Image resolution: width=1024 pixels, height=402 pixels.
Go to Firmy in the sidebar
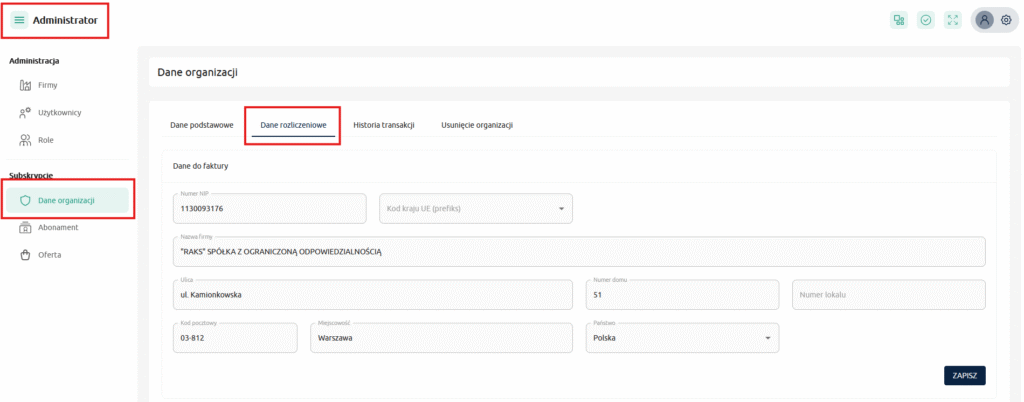(x=47, y=85)
